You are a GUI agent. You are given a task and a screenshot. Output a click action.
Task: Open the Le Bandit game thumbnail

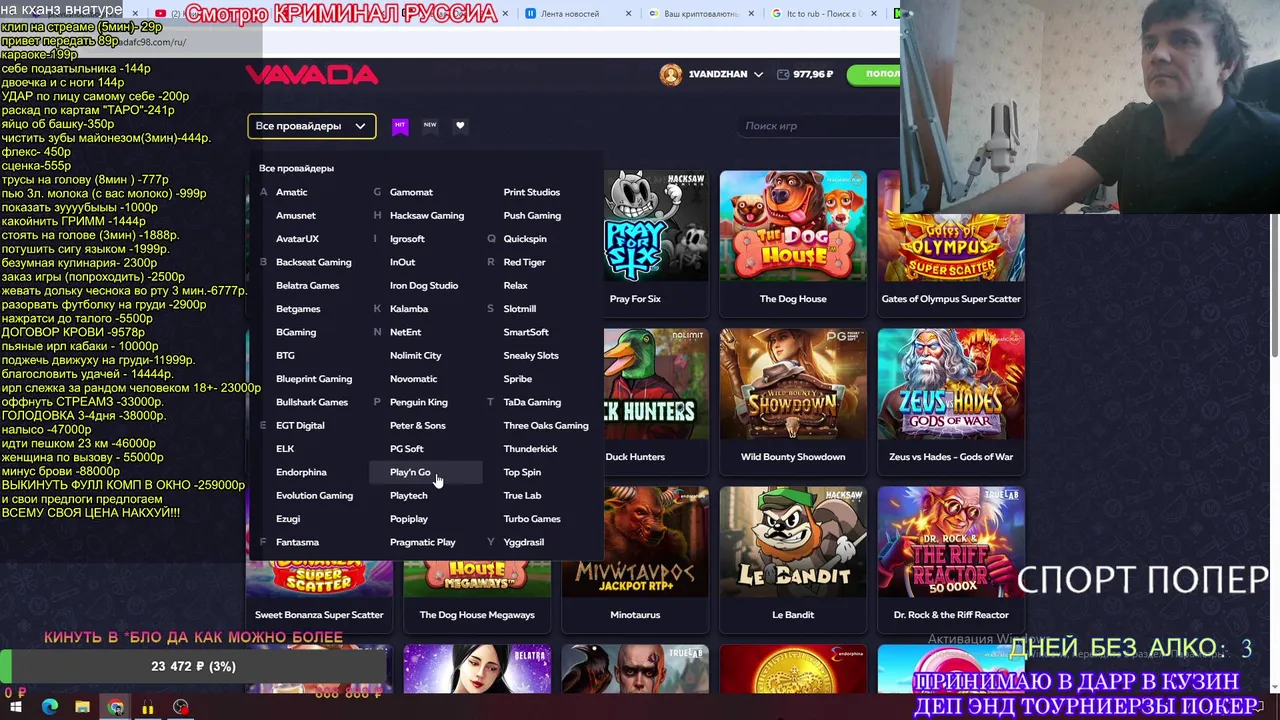click(x=793, y=542)
